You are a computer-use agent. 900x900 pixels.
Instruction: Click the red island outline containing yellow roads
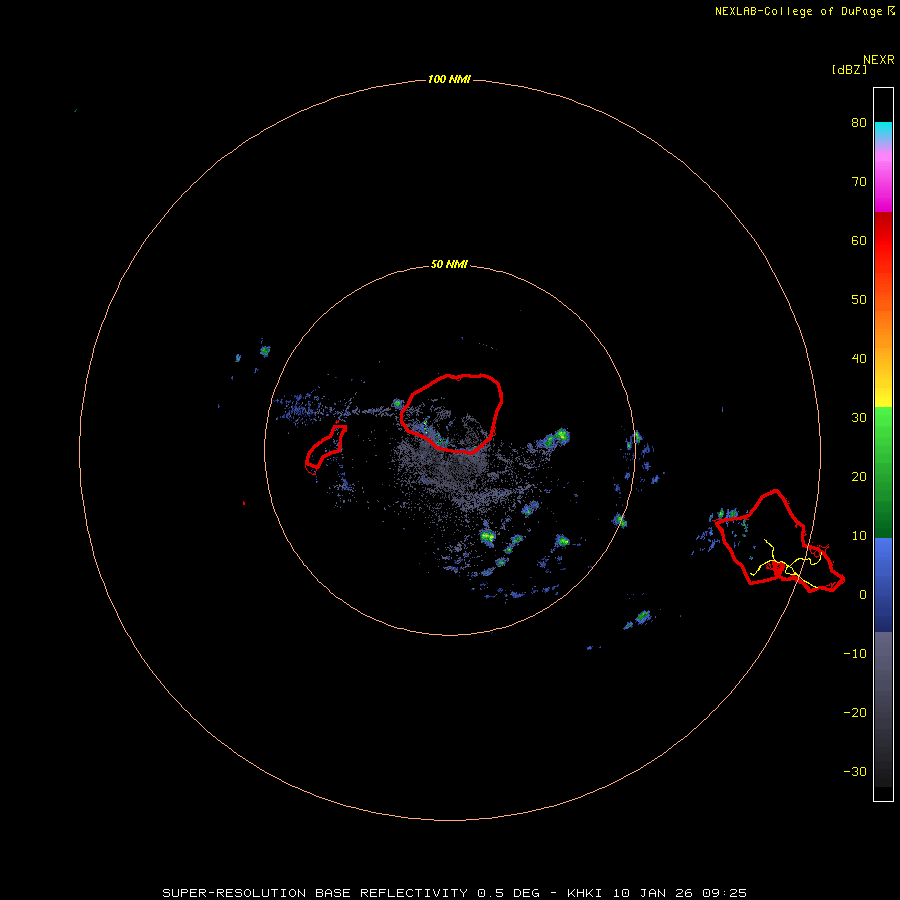[779, 541]
